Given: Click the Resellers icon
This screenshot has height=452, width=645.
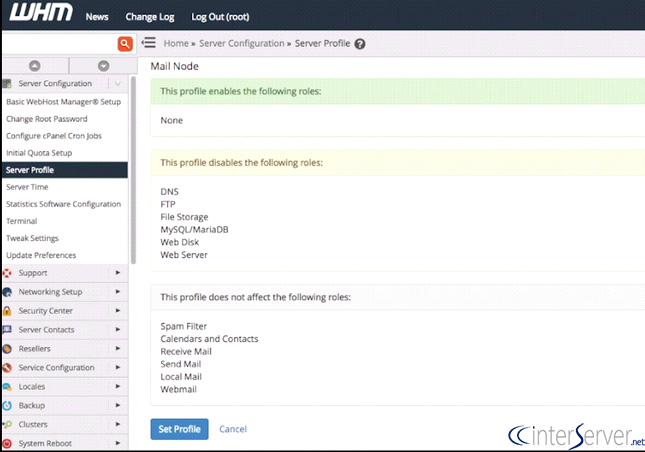Looking at the screenshot, I should pos(7,349).
